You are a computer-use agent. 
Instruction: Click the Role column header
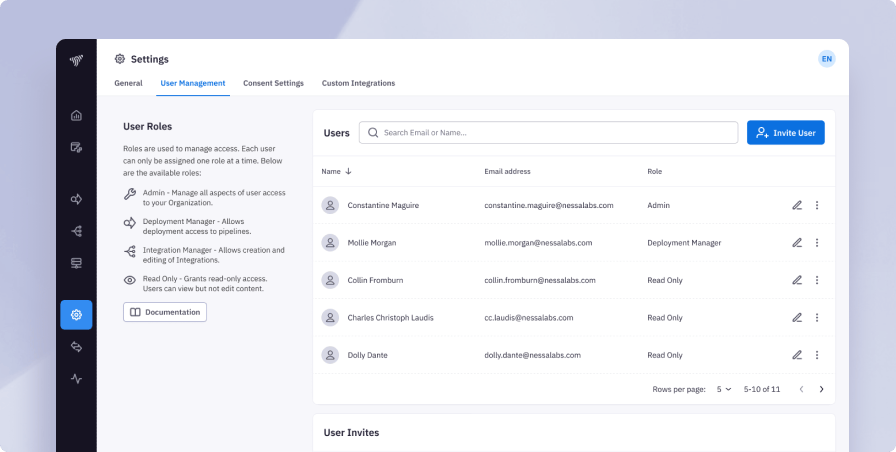tap(654, 171)
